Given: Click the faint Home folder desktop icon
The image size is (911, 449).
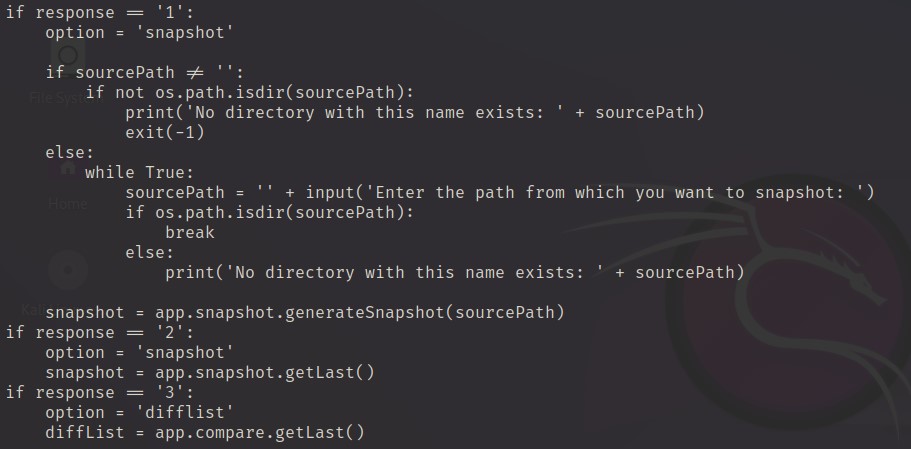Looking at the screenshot, I should click(x=67, y=172).
